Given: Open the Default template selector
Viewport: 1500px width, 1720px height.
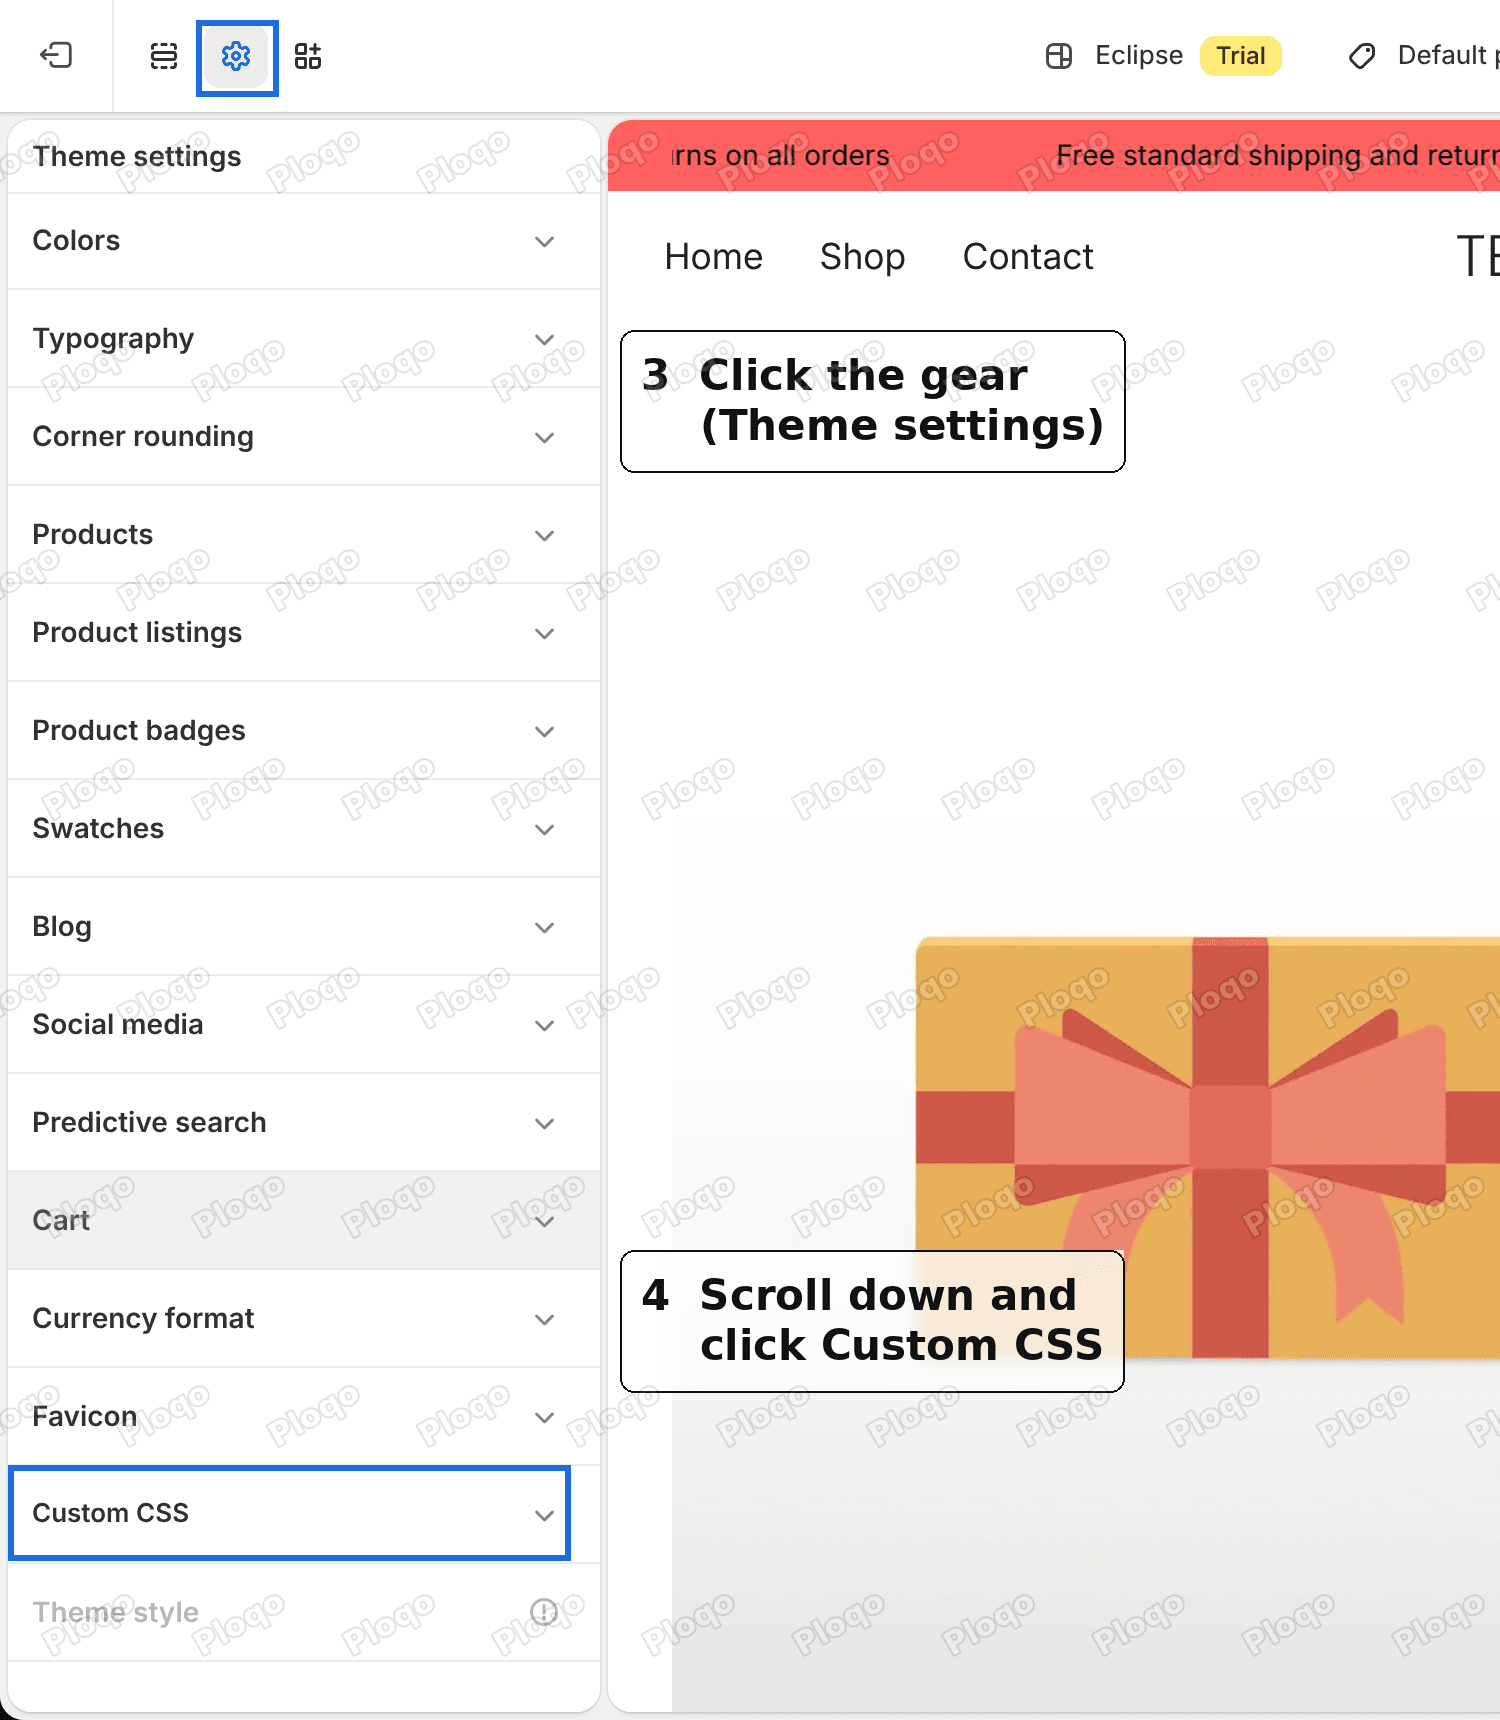Looking at the screenshot, I should [1424, 55].
